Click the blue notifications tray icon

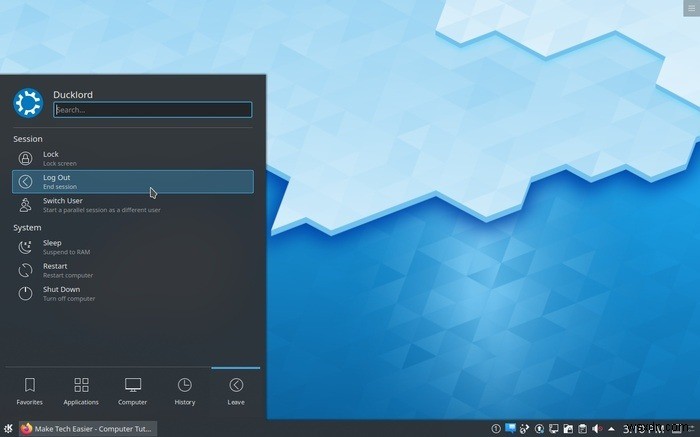pos(510,429)
